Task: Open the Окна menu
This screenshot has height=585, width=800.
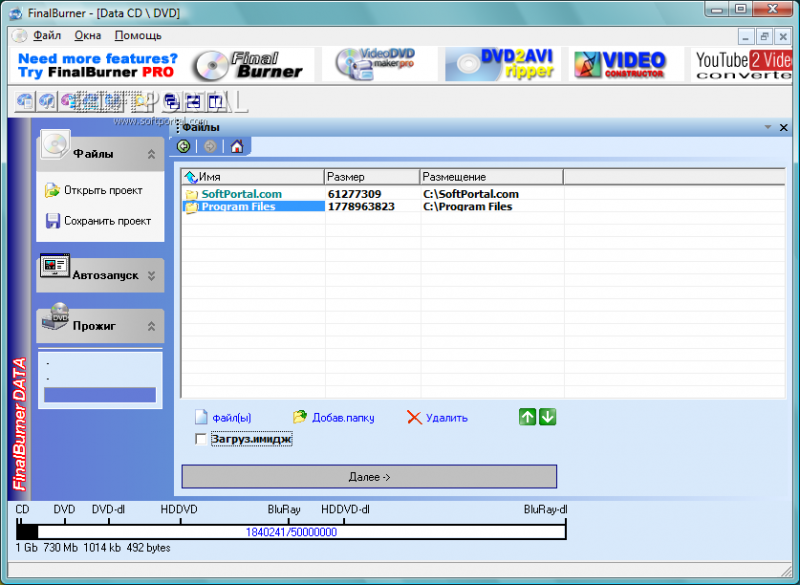Action: [x=88, y=36]
